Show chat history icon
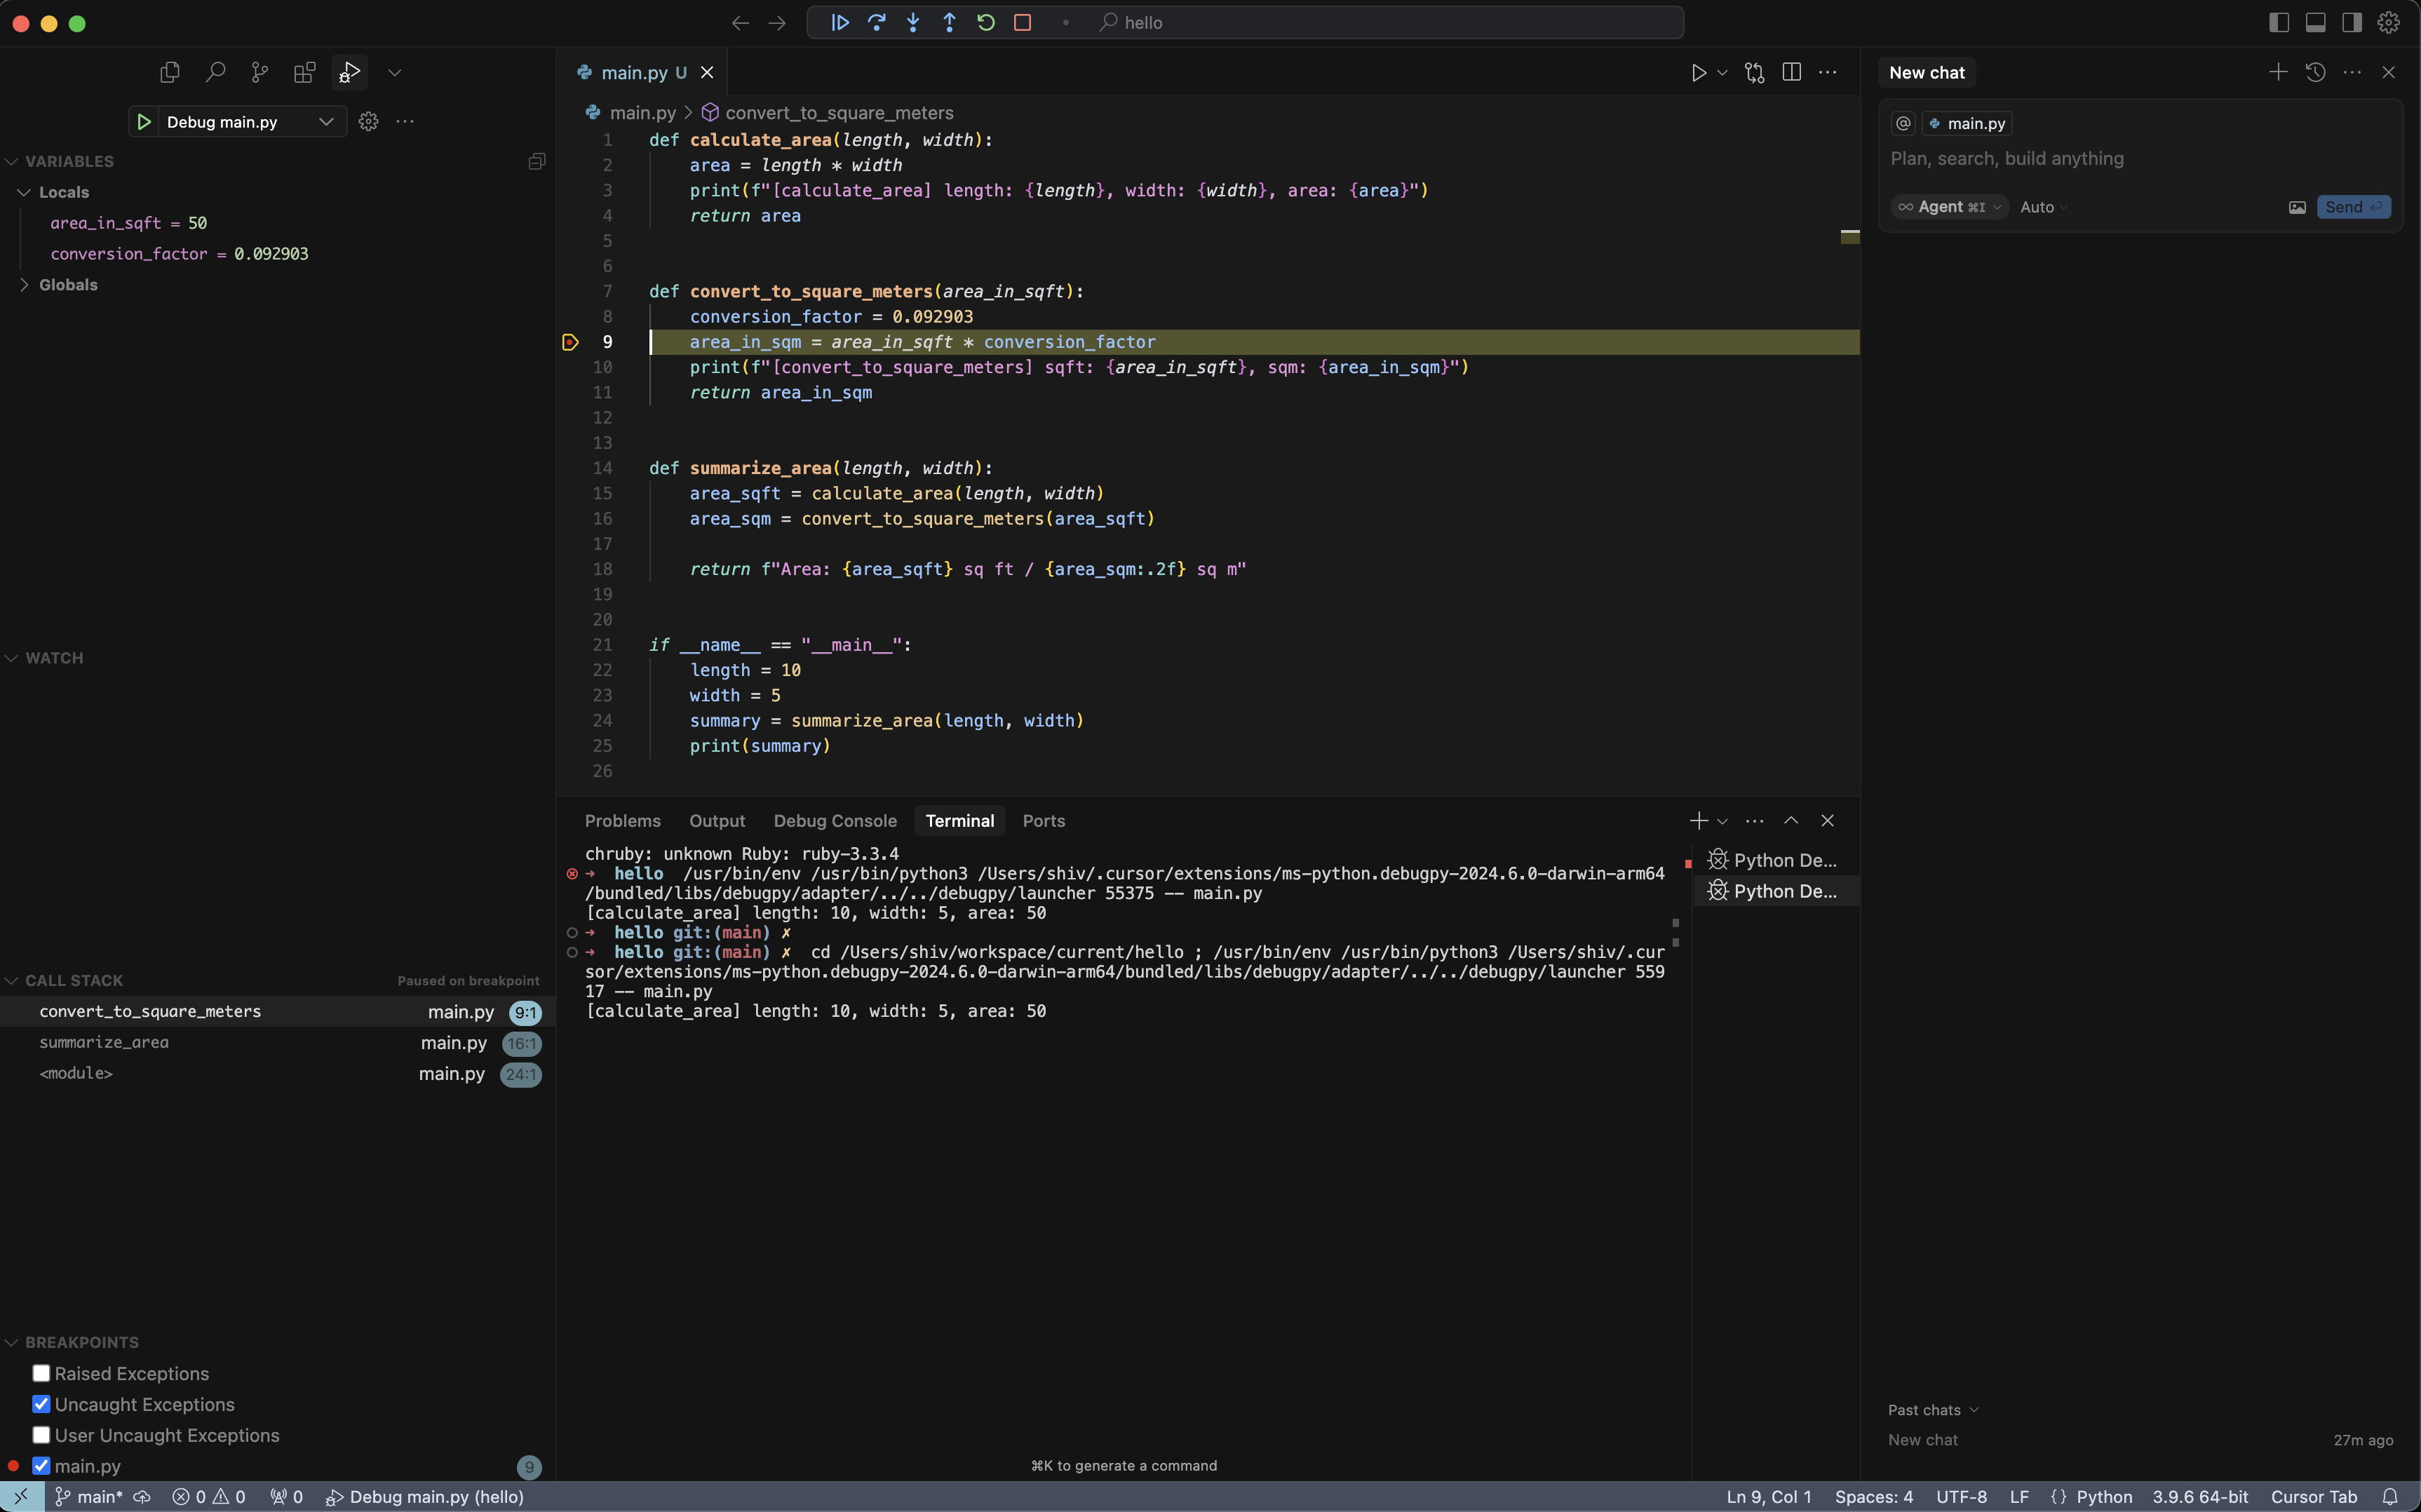Viewport: 2421px width, 1512px height. 2315,72
